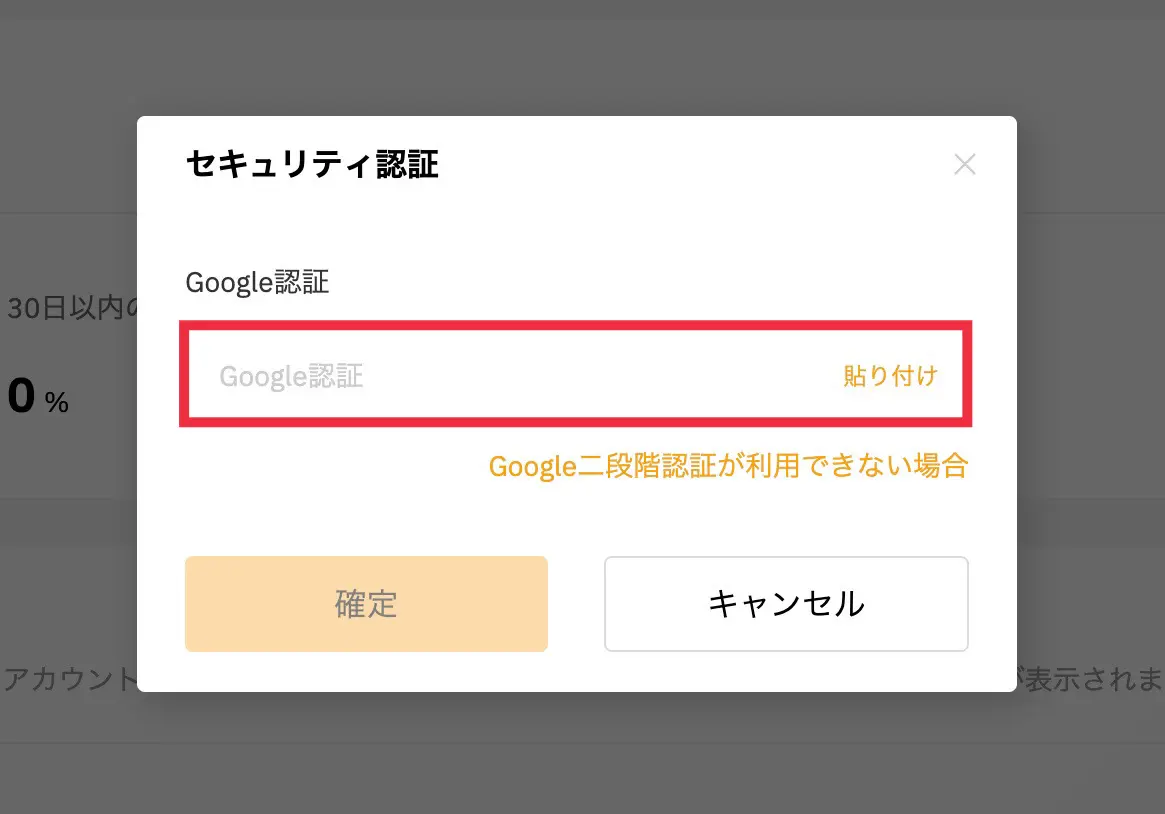This screenshot has height=814, width=1165.
Task: Click the dimmed backdrop below the dialog
Action: pos(580,760)
